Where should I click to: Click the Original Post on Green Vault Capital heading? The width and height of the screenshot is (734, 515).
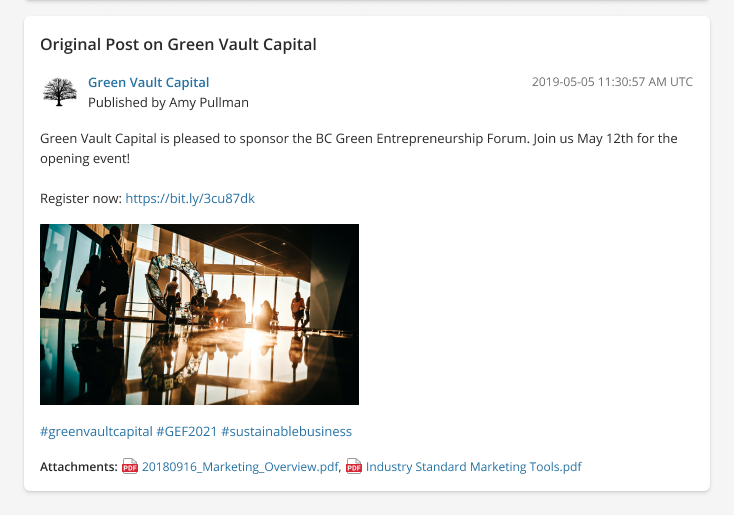click(178, 44)
